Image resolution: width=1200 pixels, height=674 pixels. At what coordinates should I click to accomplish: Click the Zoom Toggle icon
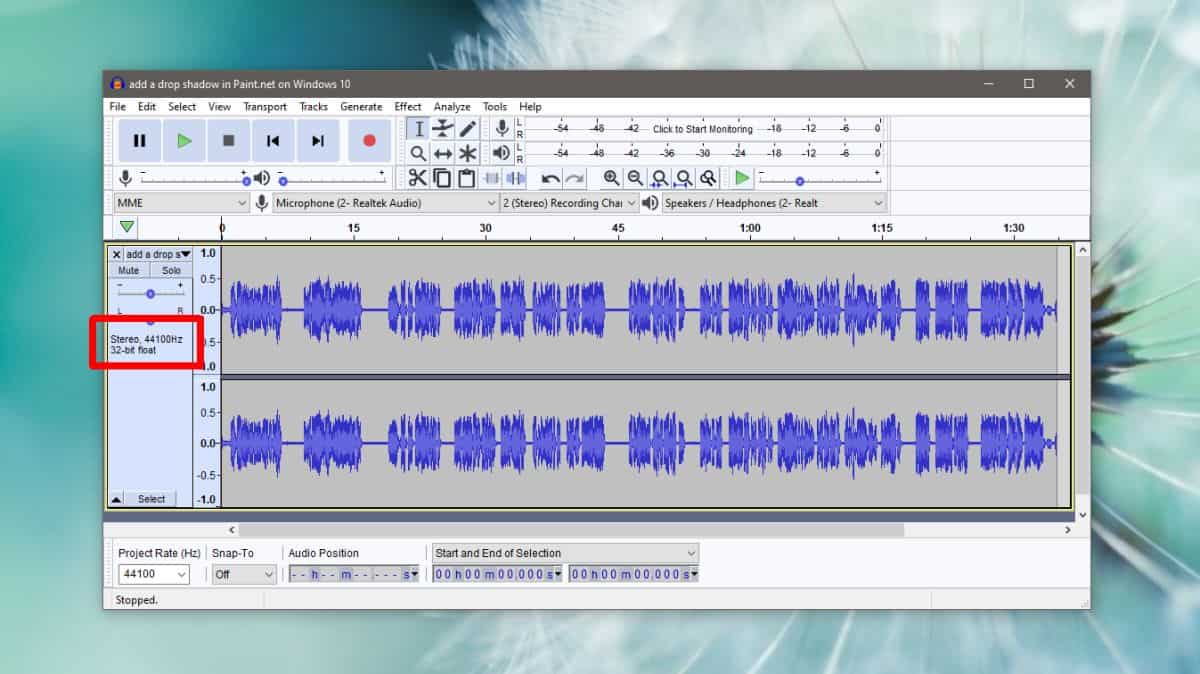[x=707, y=178]
